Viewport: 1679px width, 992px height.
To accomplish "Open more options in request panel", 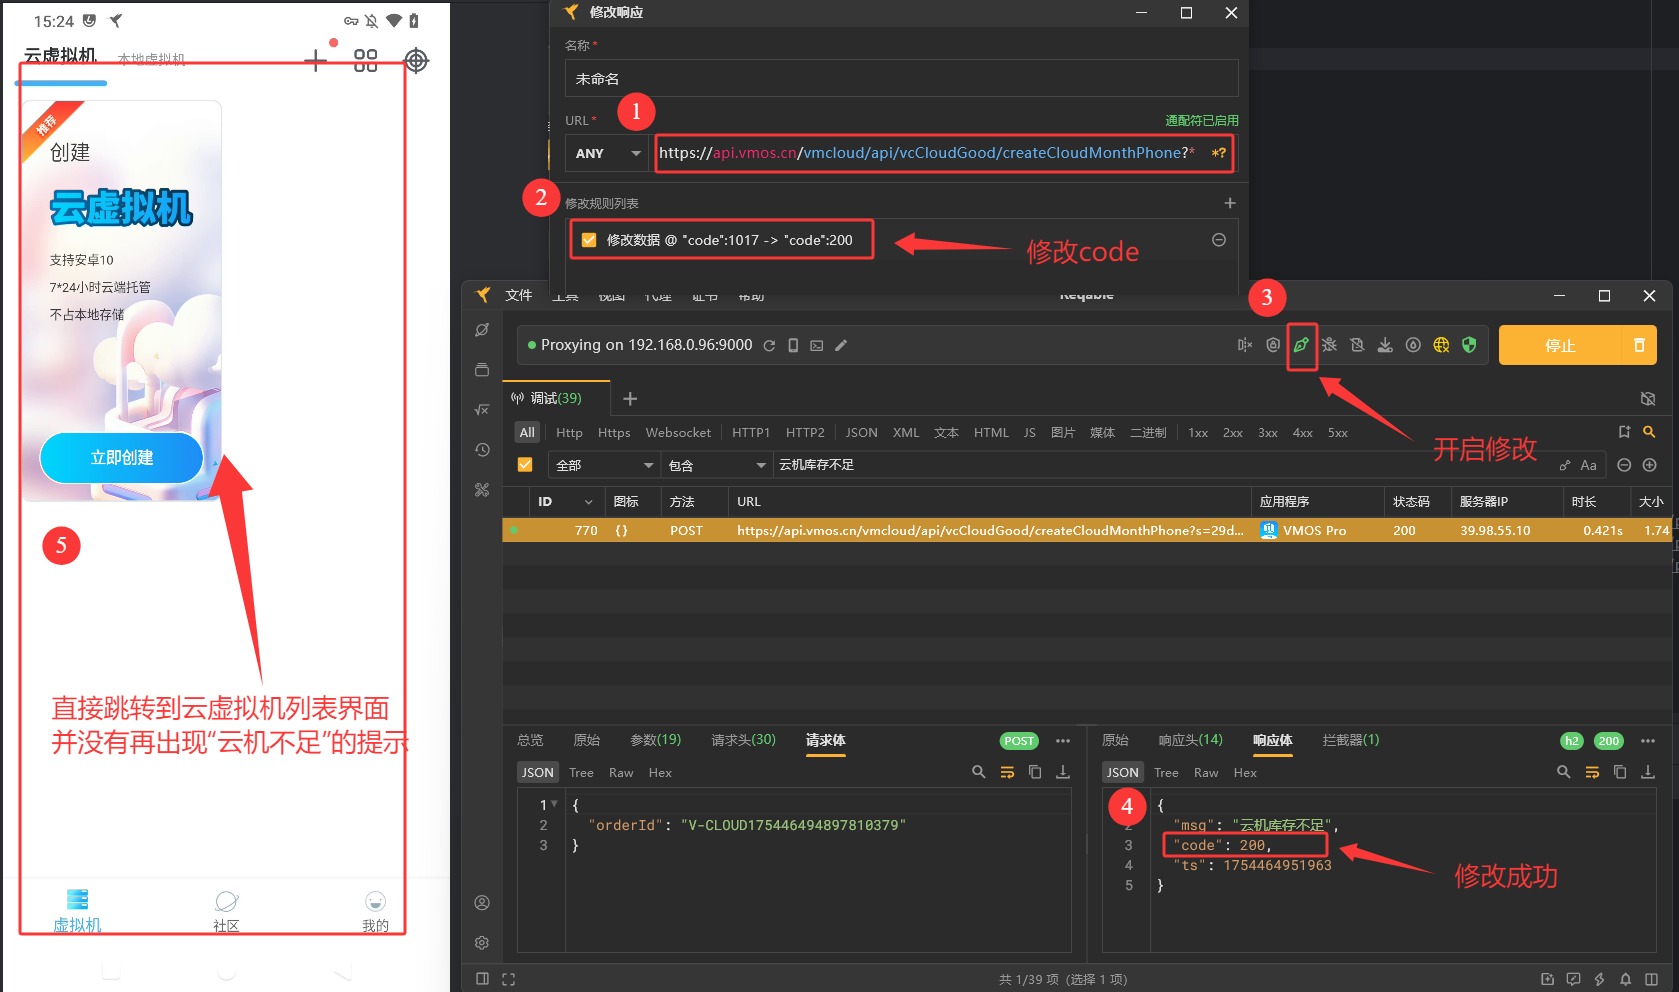I will pyautogui.click(x=1063, y=741).
